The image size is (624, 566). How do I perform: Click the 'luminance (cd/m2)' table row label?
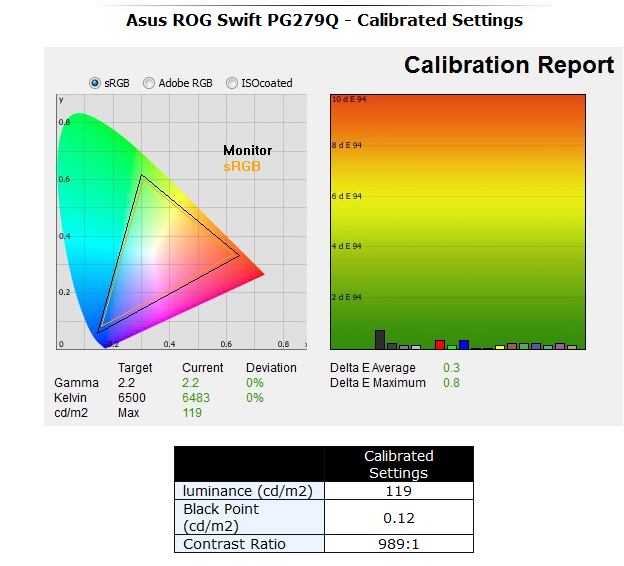248,491
